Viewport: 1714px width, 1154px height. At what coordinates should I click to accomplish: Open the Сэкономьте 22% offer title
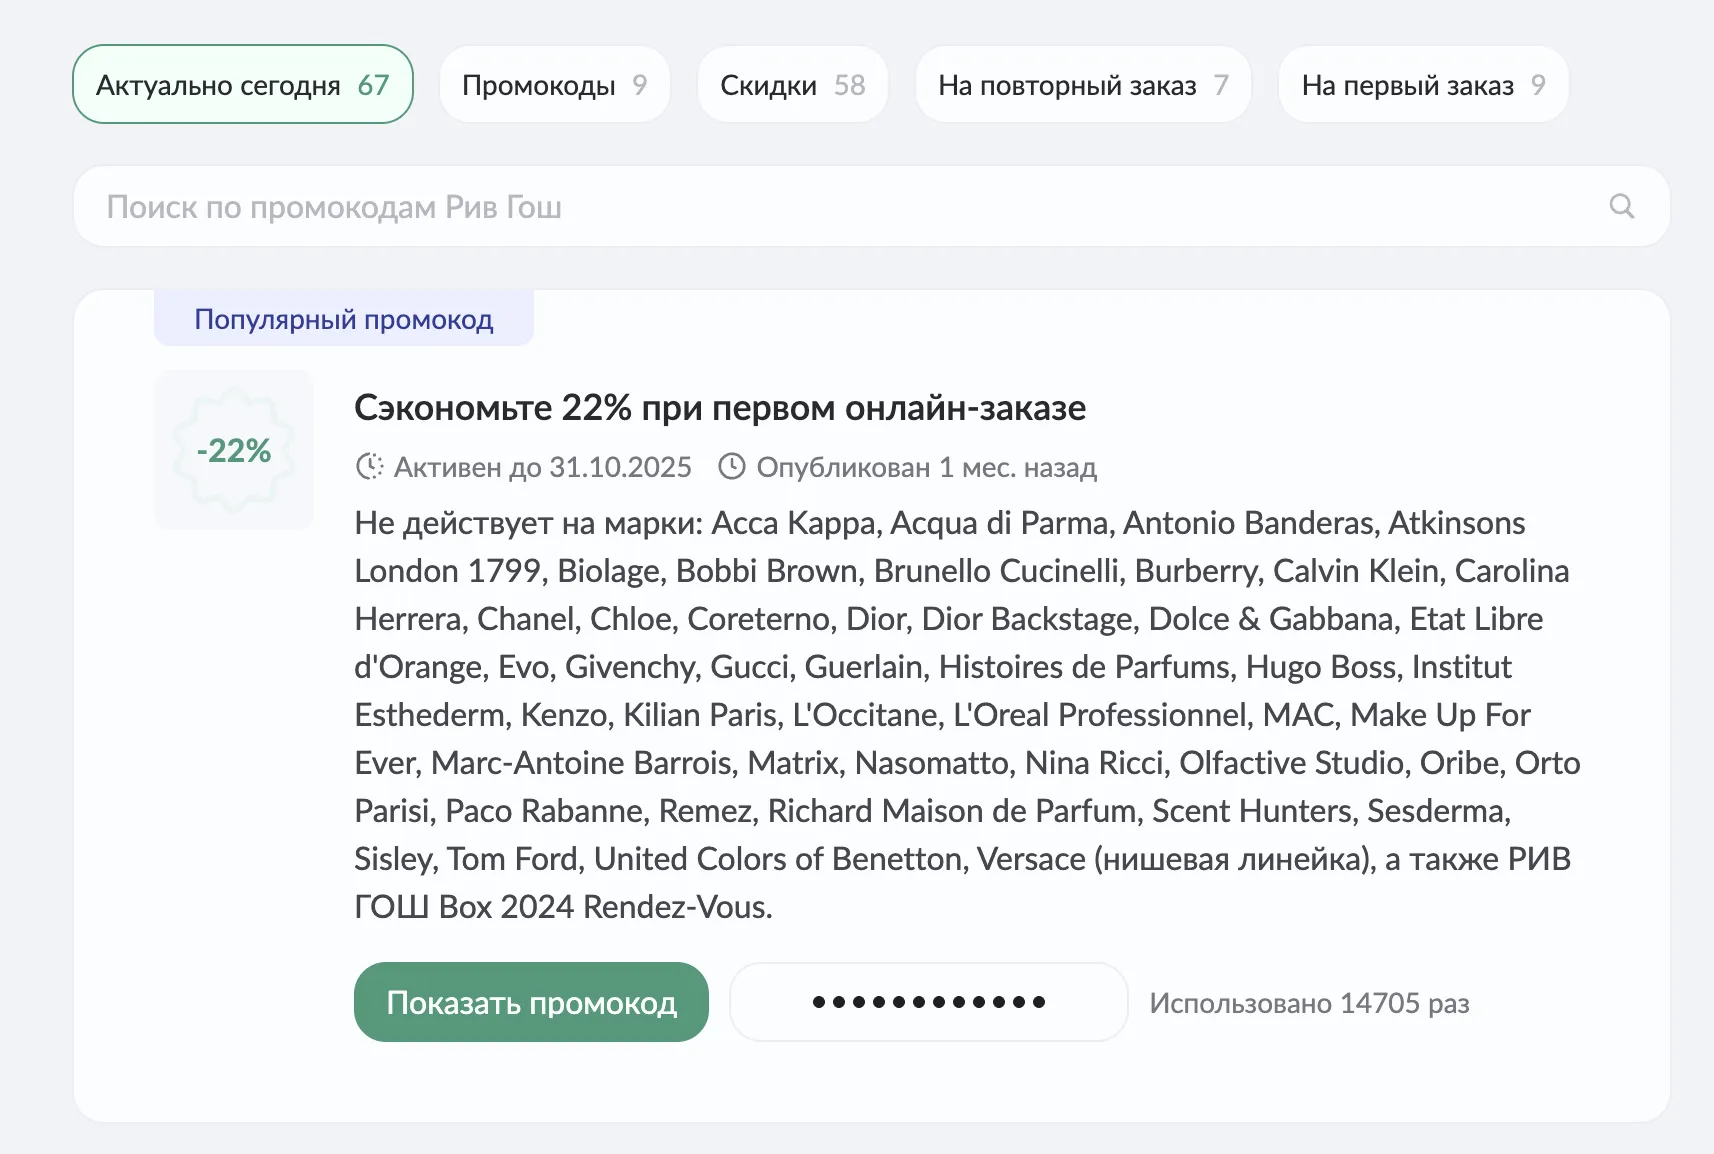click(x=720, y=408)
